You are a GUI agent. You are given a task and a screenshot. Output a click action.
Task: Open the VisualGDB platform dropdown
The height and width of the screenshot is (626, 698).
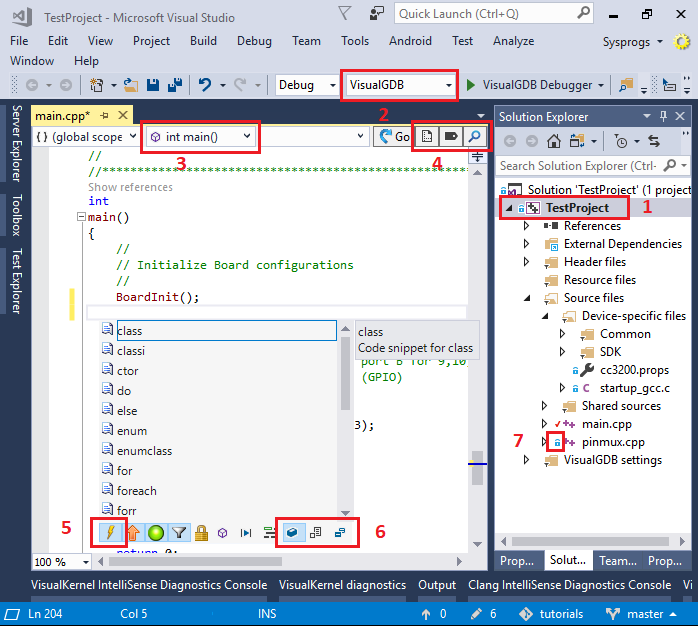(400, 85)
